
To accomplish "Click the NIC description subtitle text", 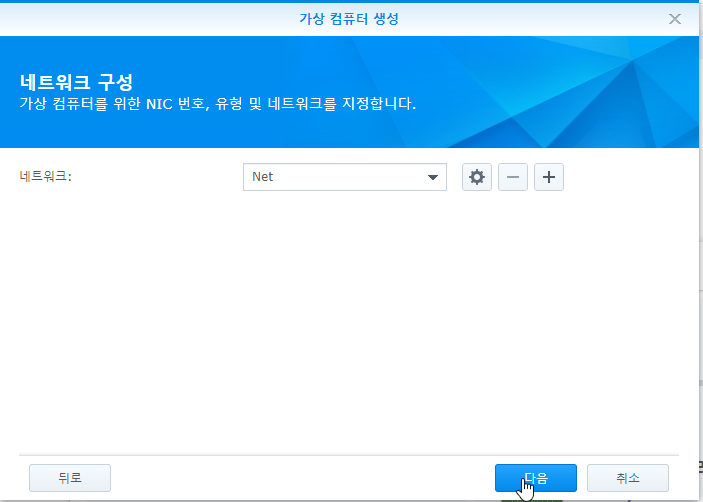I will coord(218,104).
